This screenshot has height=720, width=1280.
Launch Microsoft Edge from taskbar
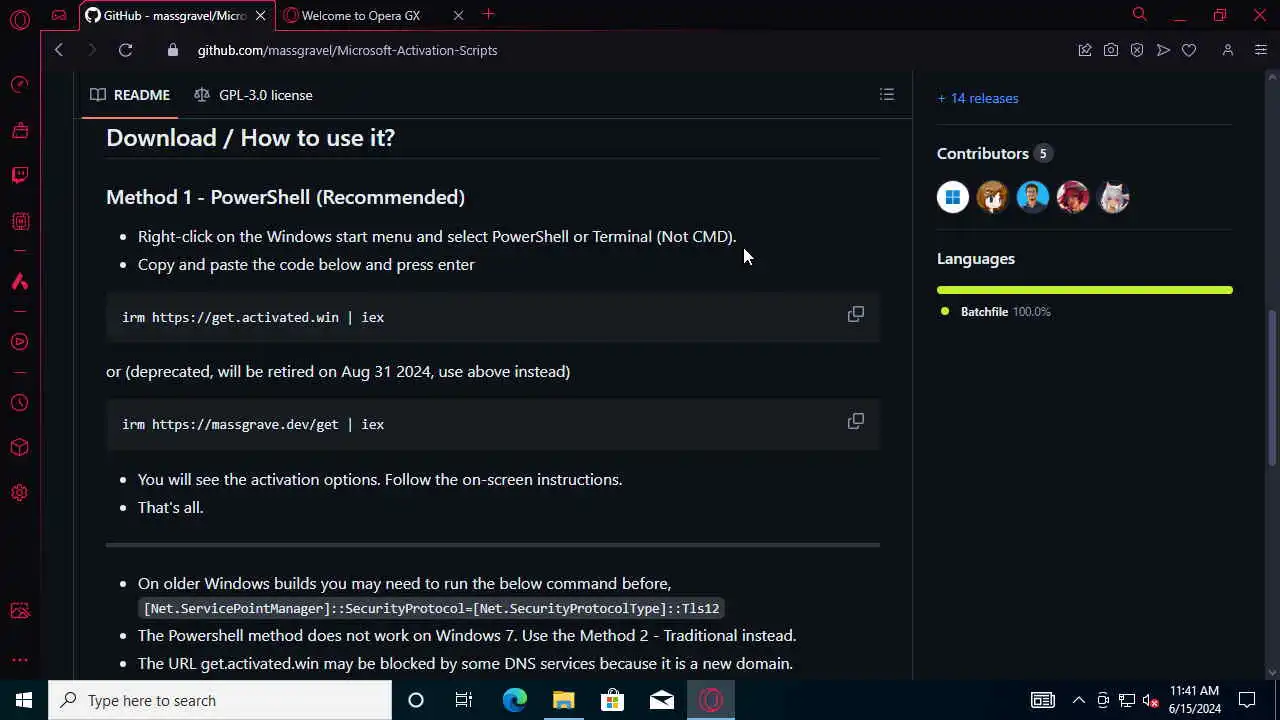(514, 700)
